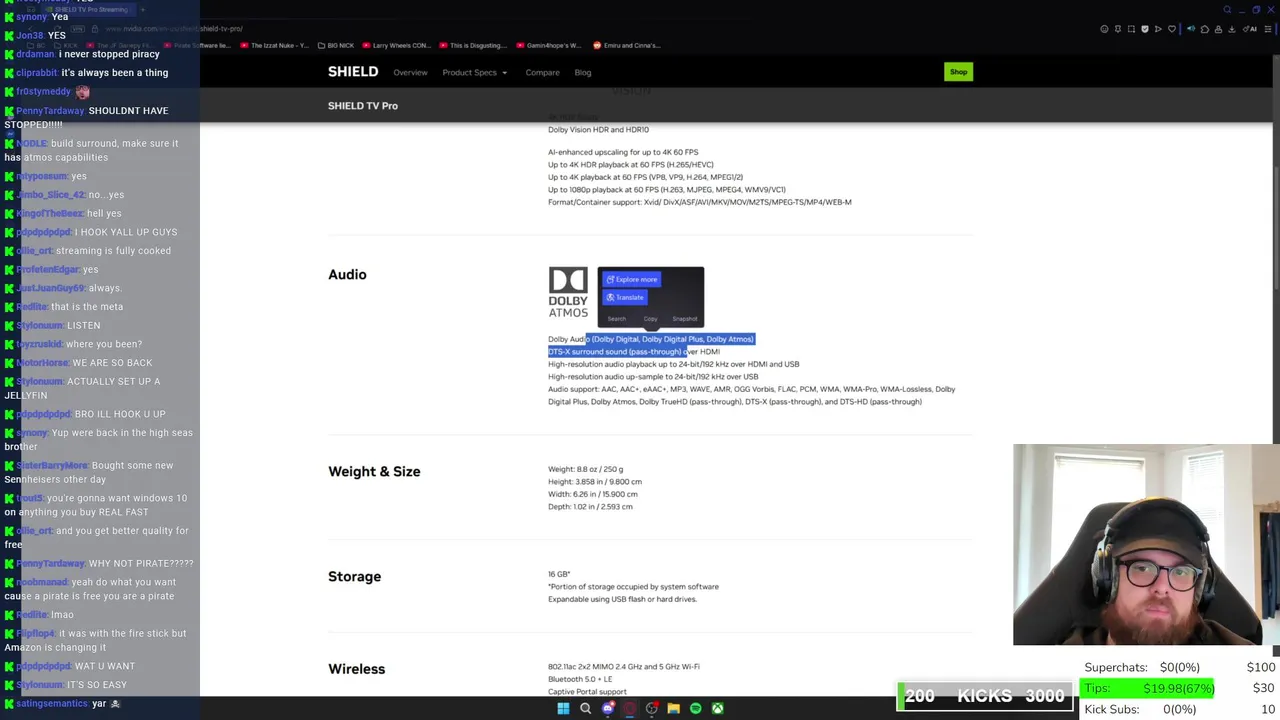Click the Audio section heading
The height and width of the screenshot is (720, 1280).
(347, 275)
